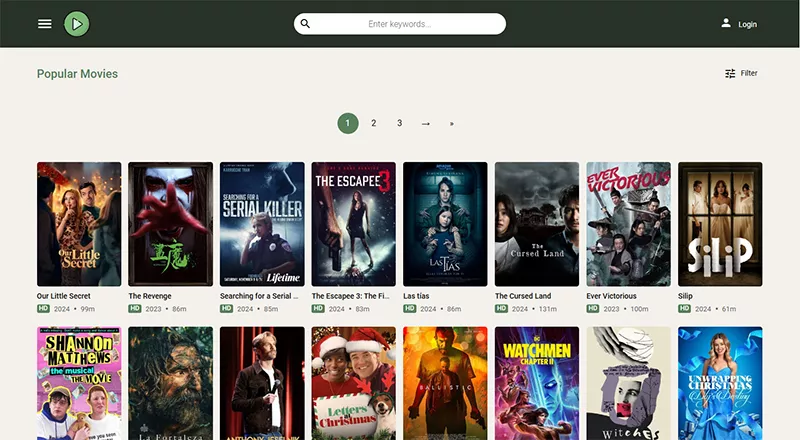This screenshot has height=440, width=800.
Task: Open Las tías poster
Action: coord(445,224)
